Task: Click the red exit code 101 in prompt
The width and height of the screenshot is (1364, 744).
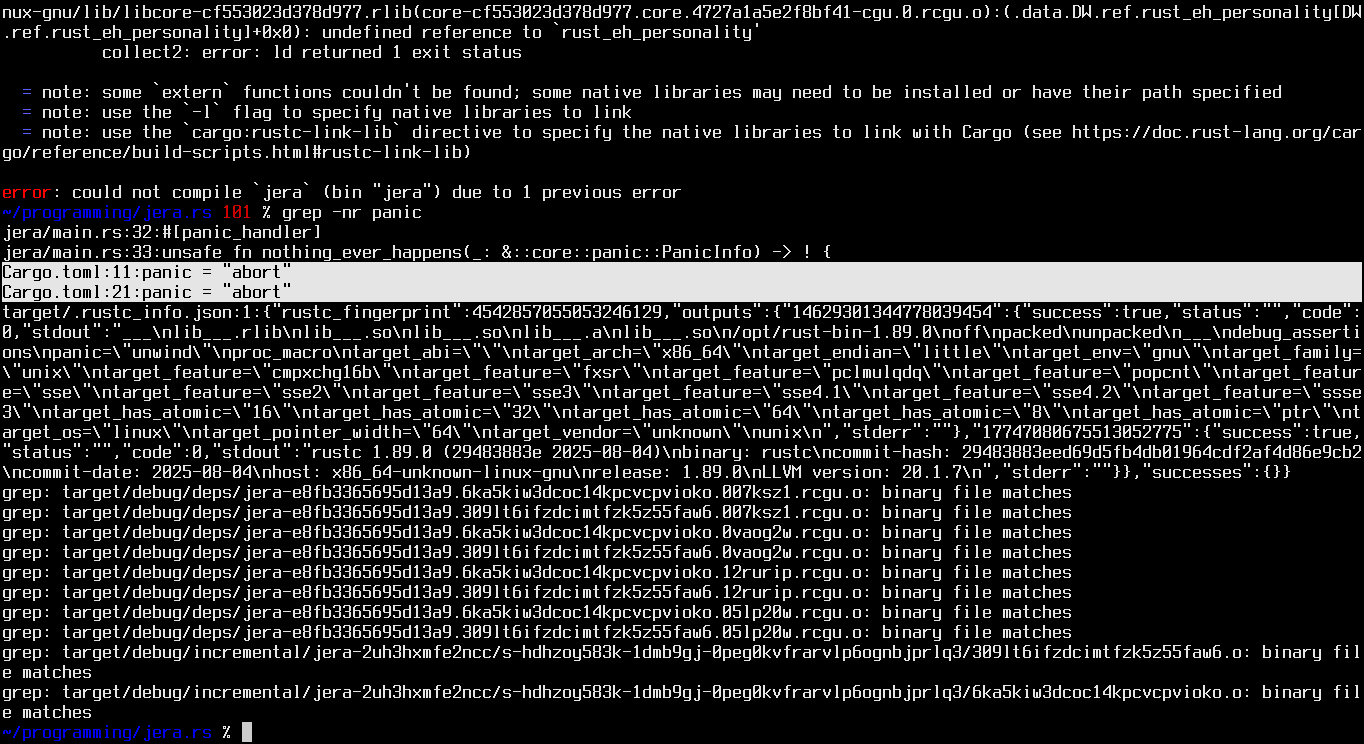Action: [237, 212]
